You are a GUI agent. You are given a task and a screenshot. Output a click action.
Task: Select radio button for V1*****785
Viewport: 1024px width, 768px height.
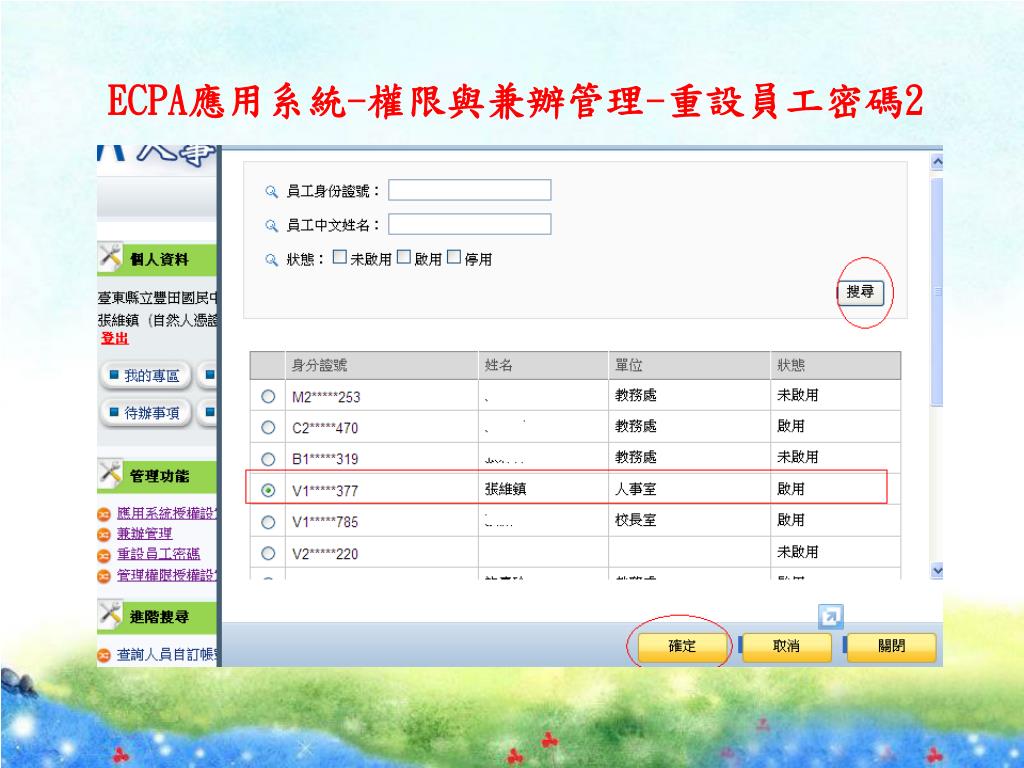(268, 522)
